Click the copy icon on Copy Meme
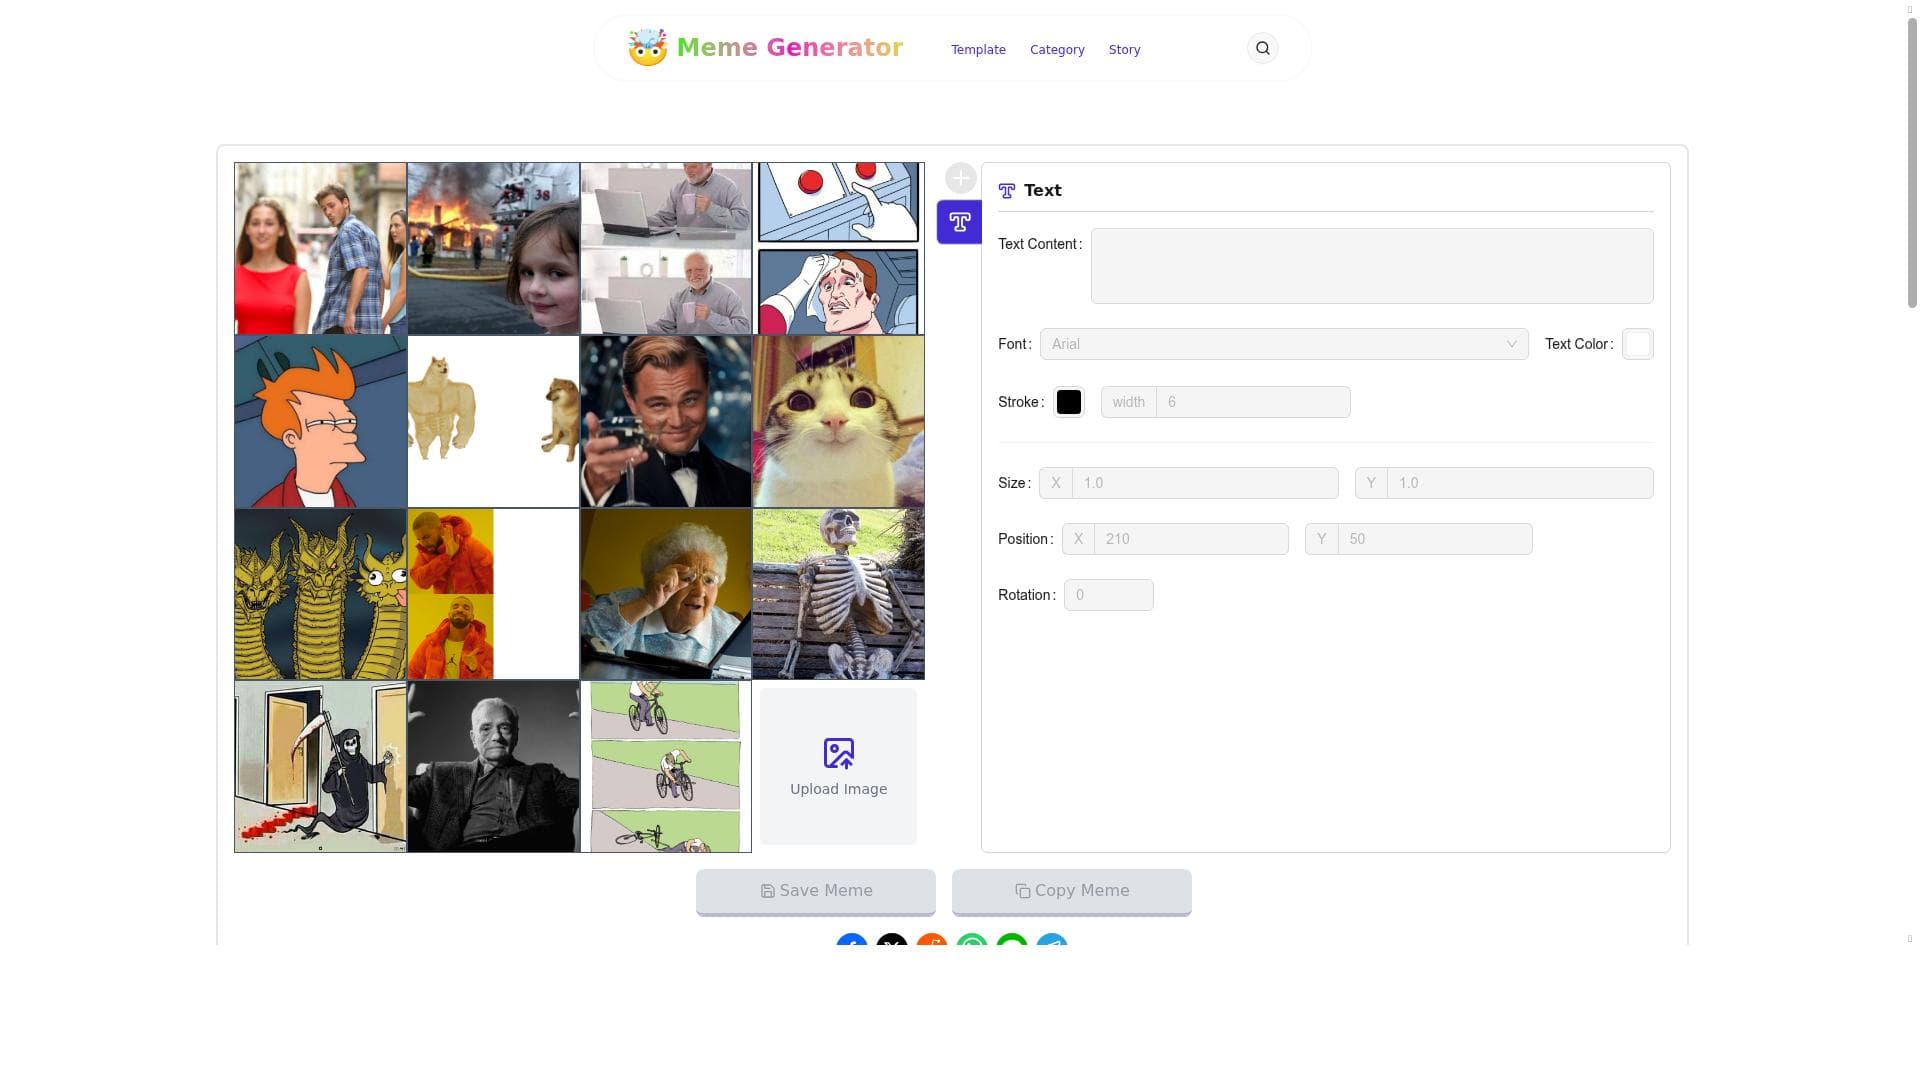Viewport: 1920px width, 1080px height. 1022,891
